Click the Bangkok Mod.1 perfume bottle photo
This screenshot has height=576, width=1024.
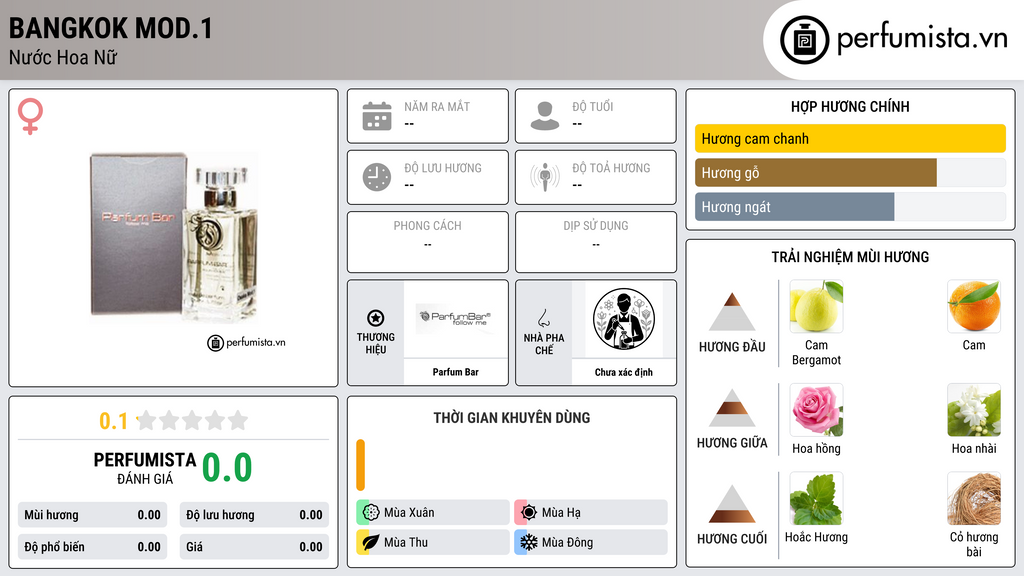coord(174,238)
